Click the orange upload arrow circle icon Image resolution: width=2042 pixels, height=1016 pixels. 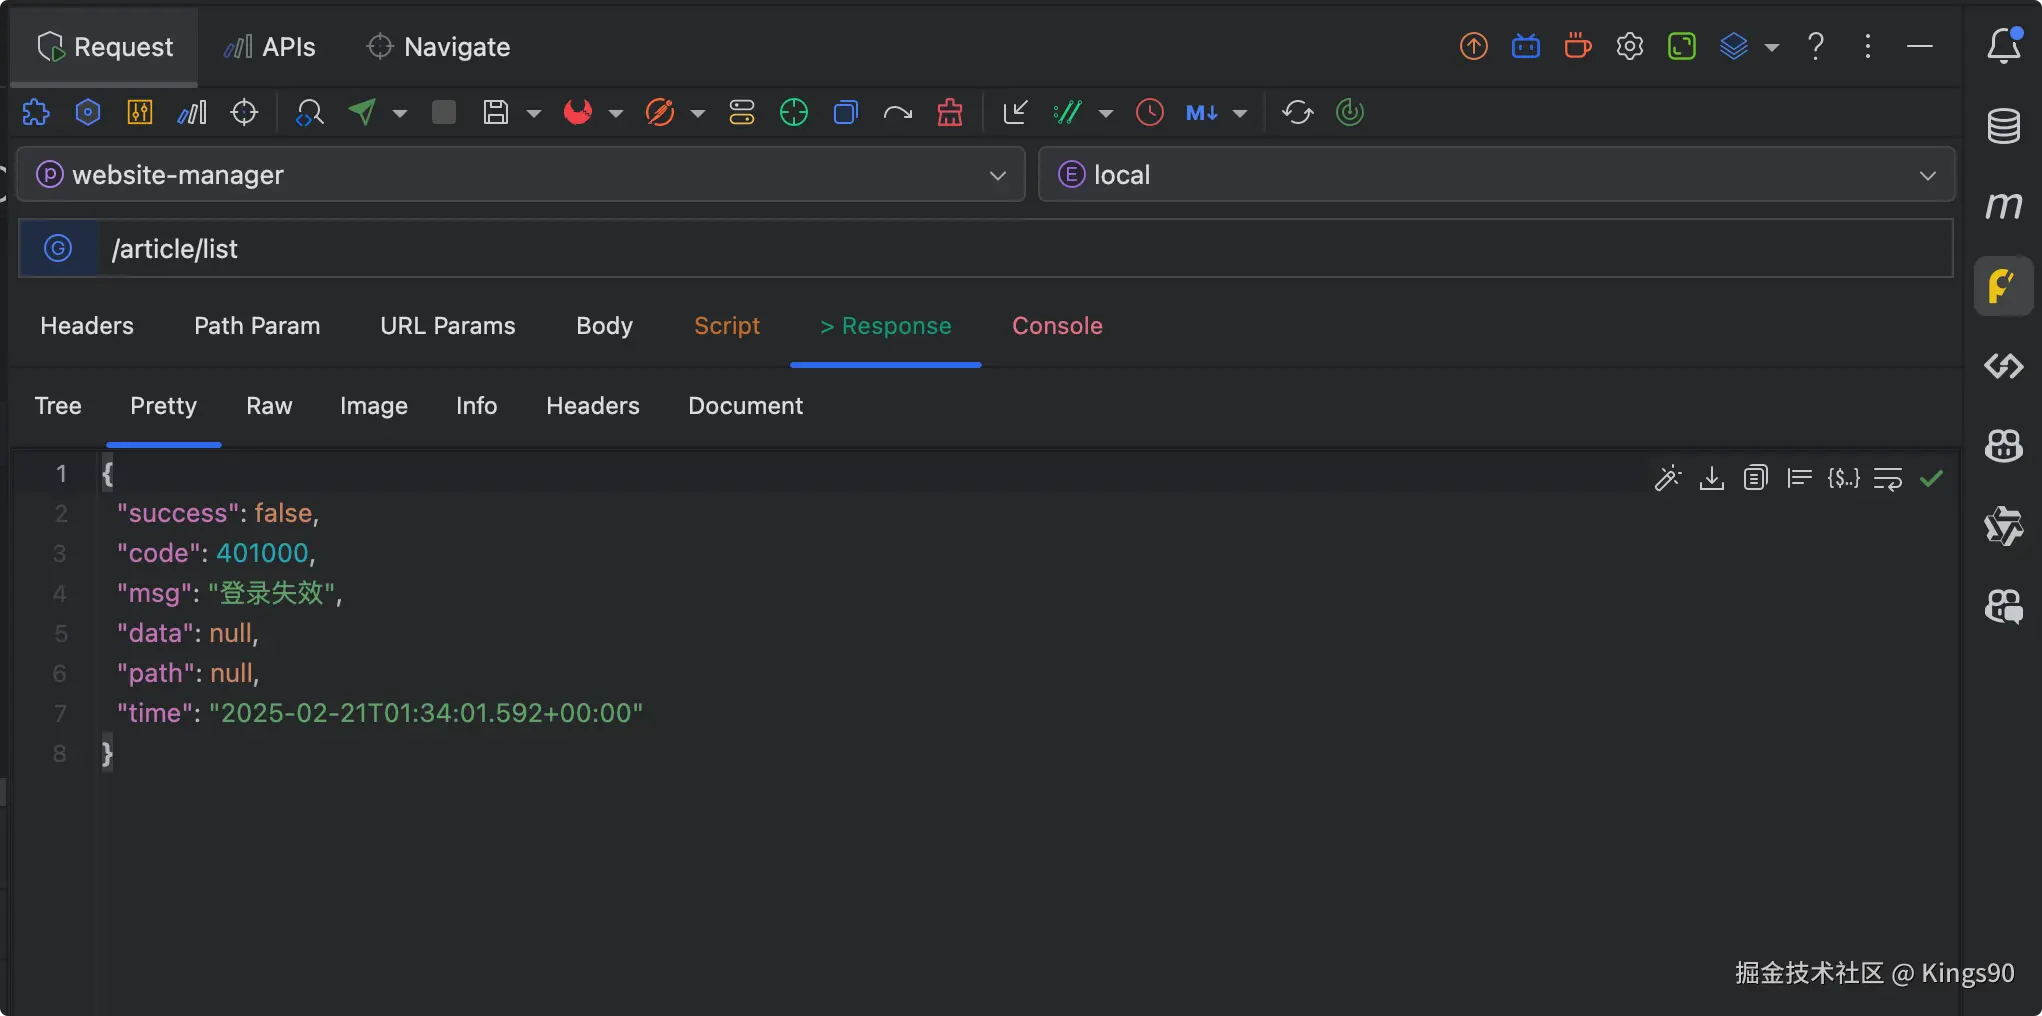tap(1474, 46)
